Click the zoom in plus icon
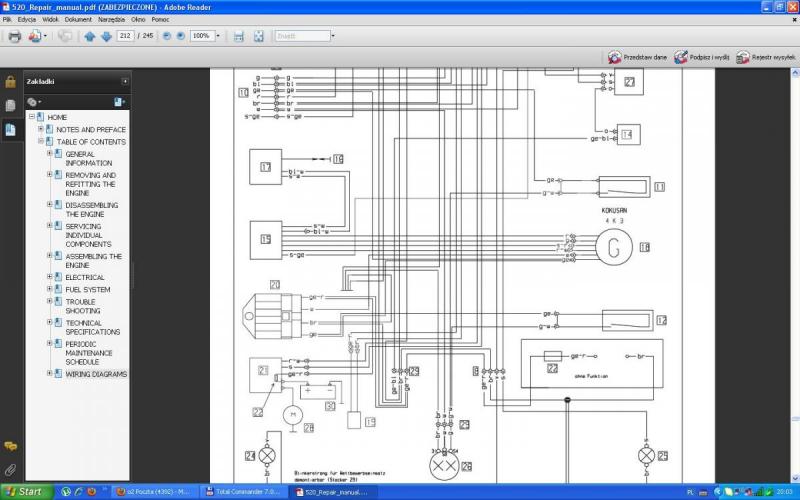This screenshot has height=500, width=800. coord(181,36)
